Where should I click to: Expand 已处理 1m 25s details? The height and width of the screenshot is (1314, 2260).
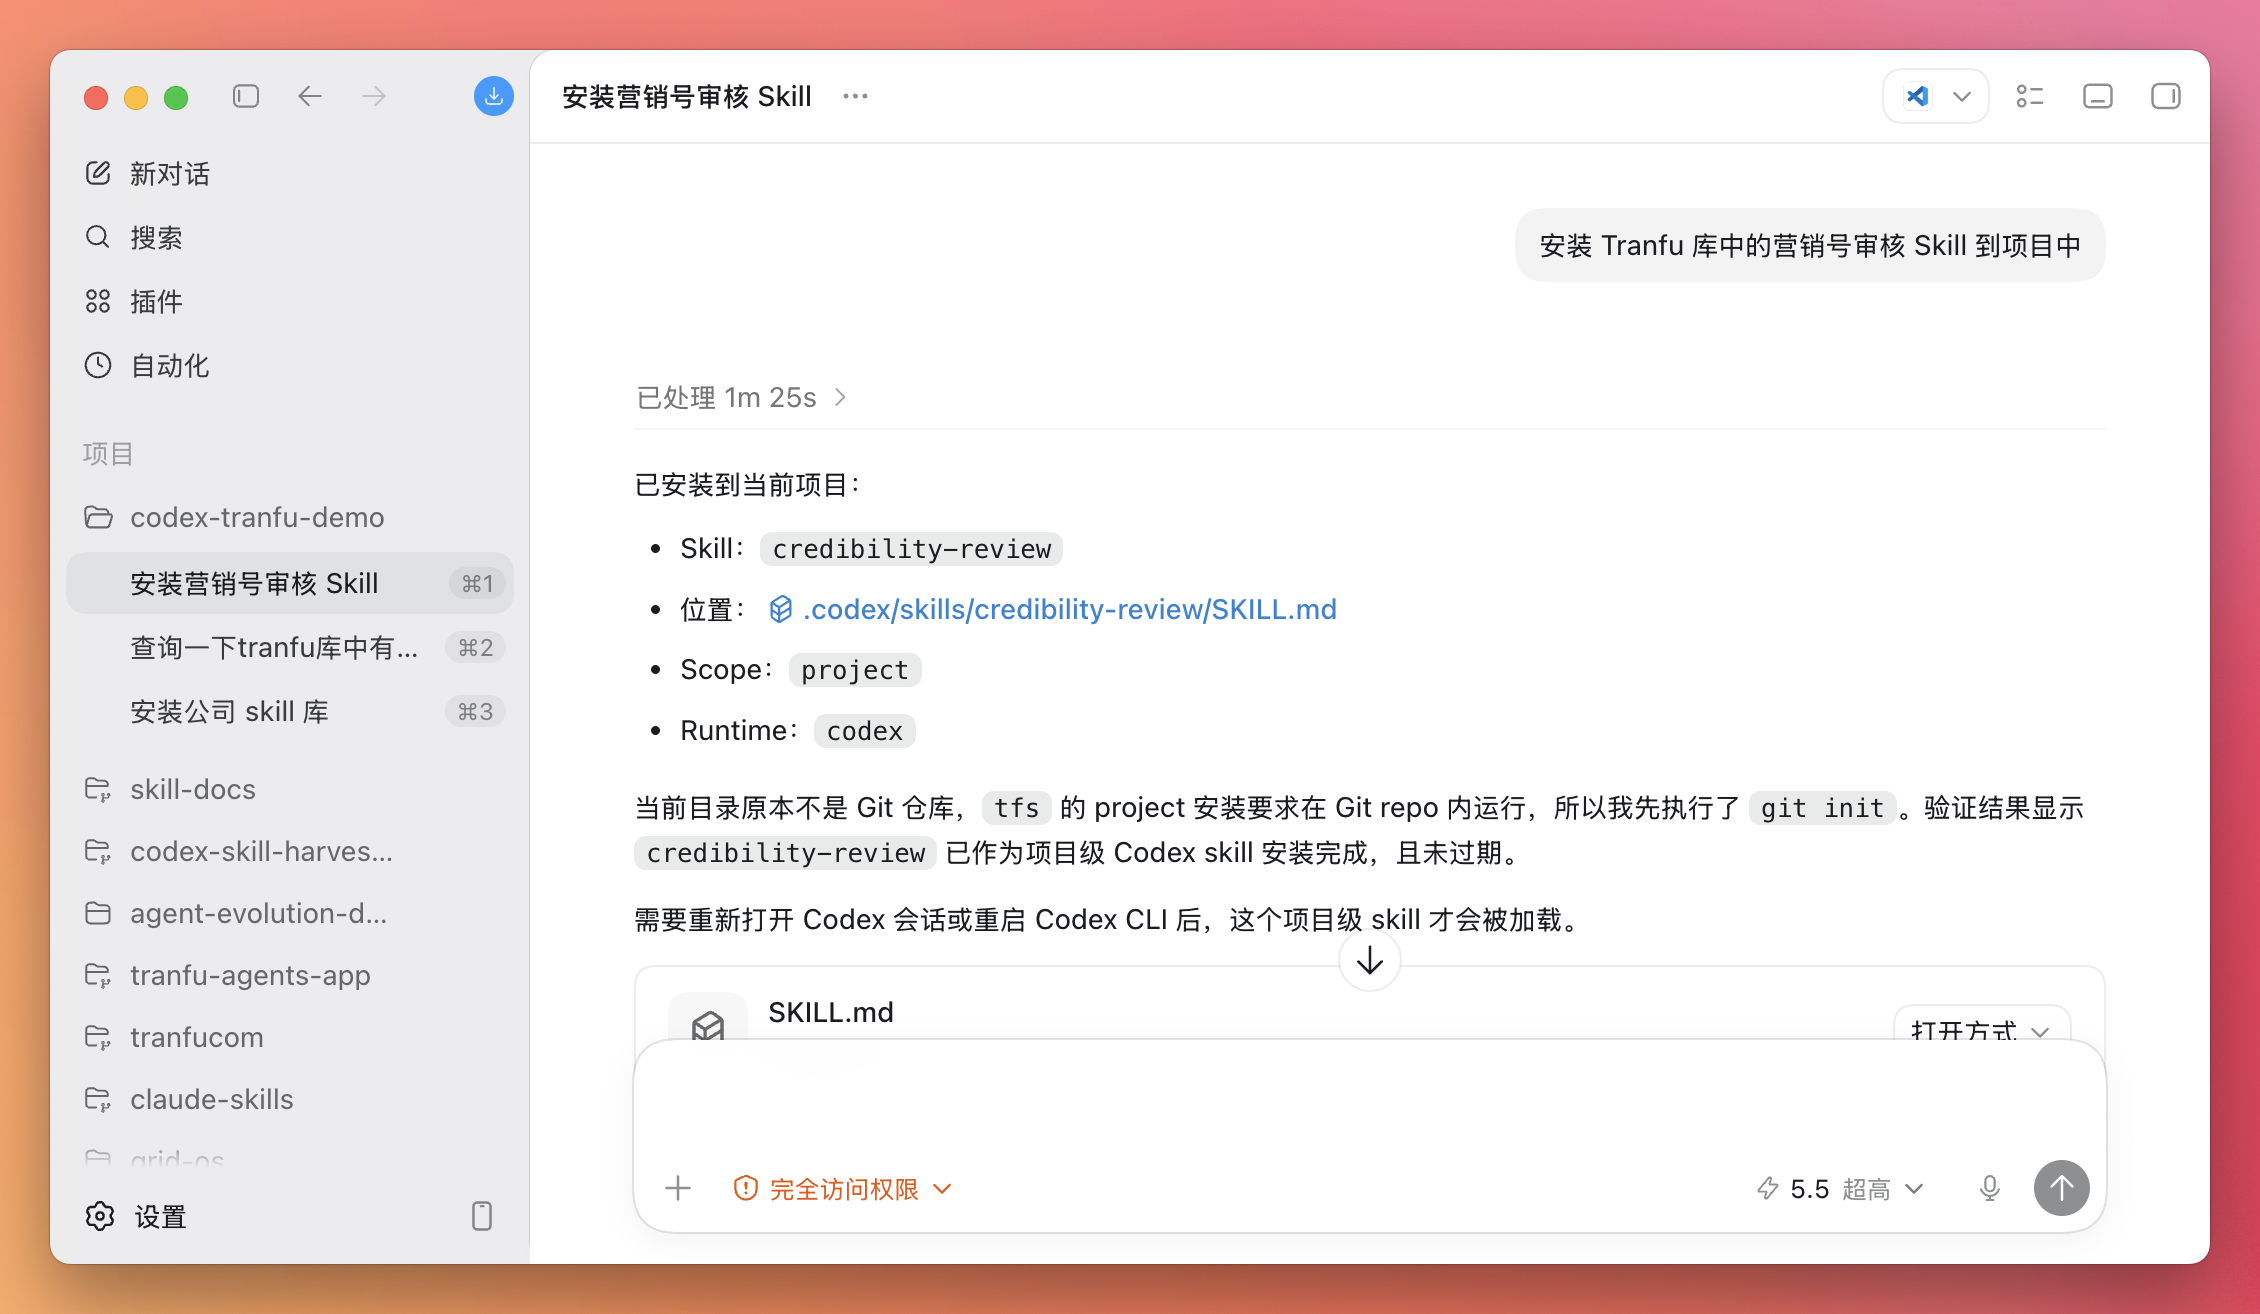742,397
